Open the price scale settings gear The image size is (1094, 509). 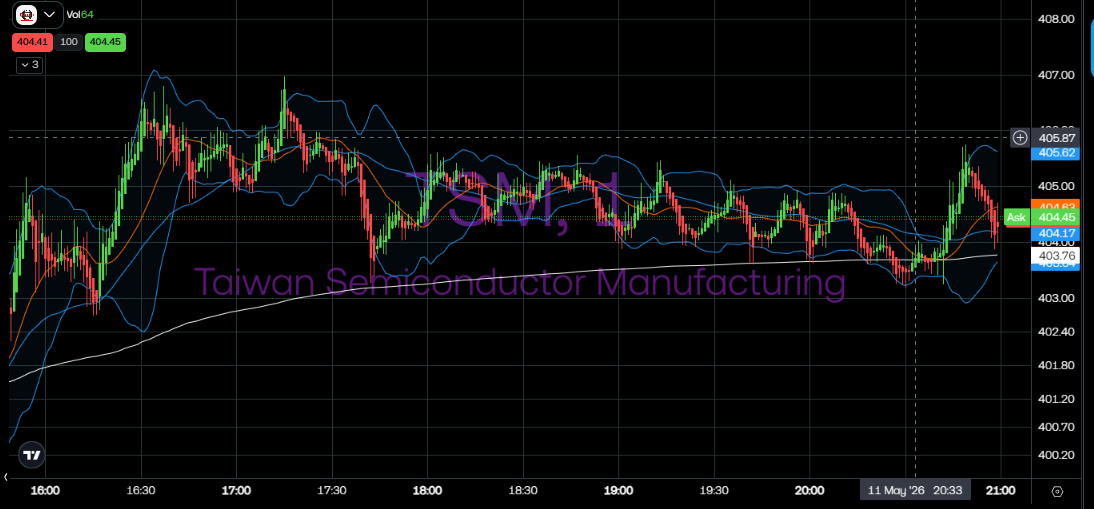(1056, 491)
